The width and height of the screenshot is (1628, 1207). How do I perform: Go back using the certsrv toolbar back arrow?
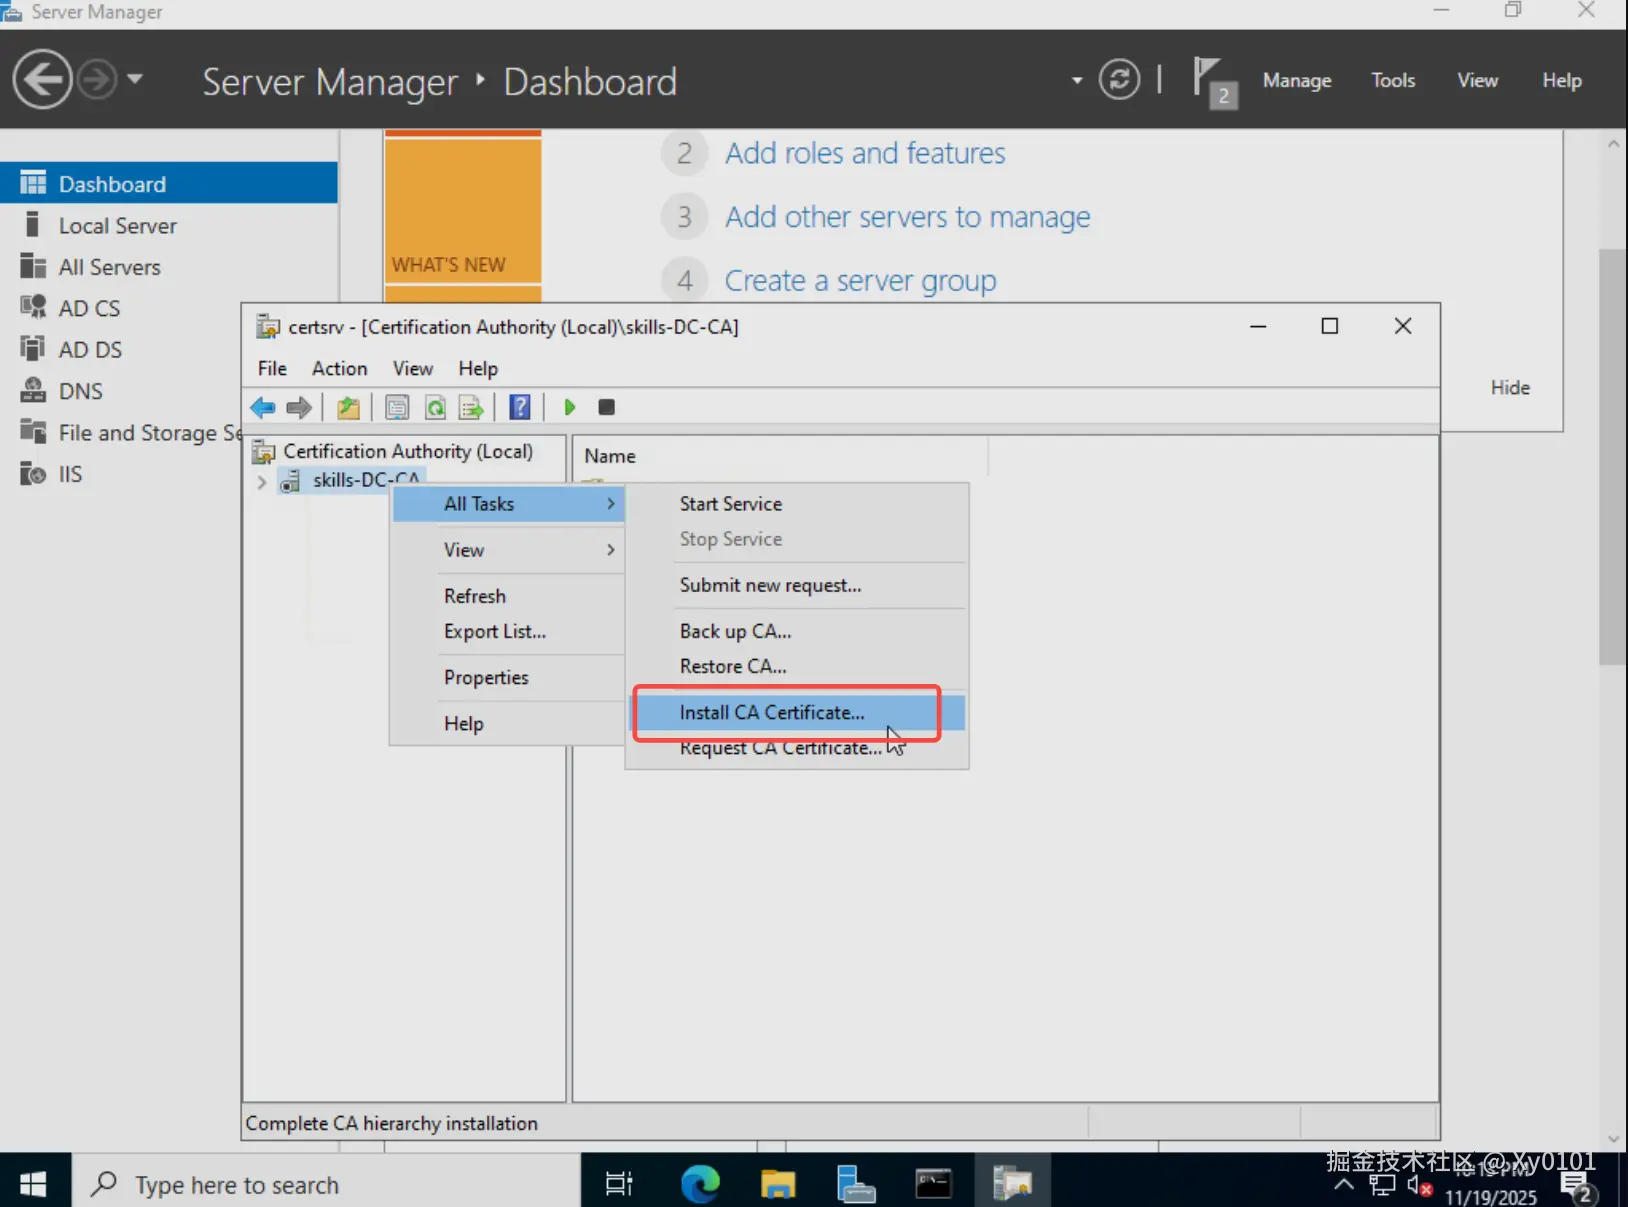pyautogui.click(x=263, y=407)
